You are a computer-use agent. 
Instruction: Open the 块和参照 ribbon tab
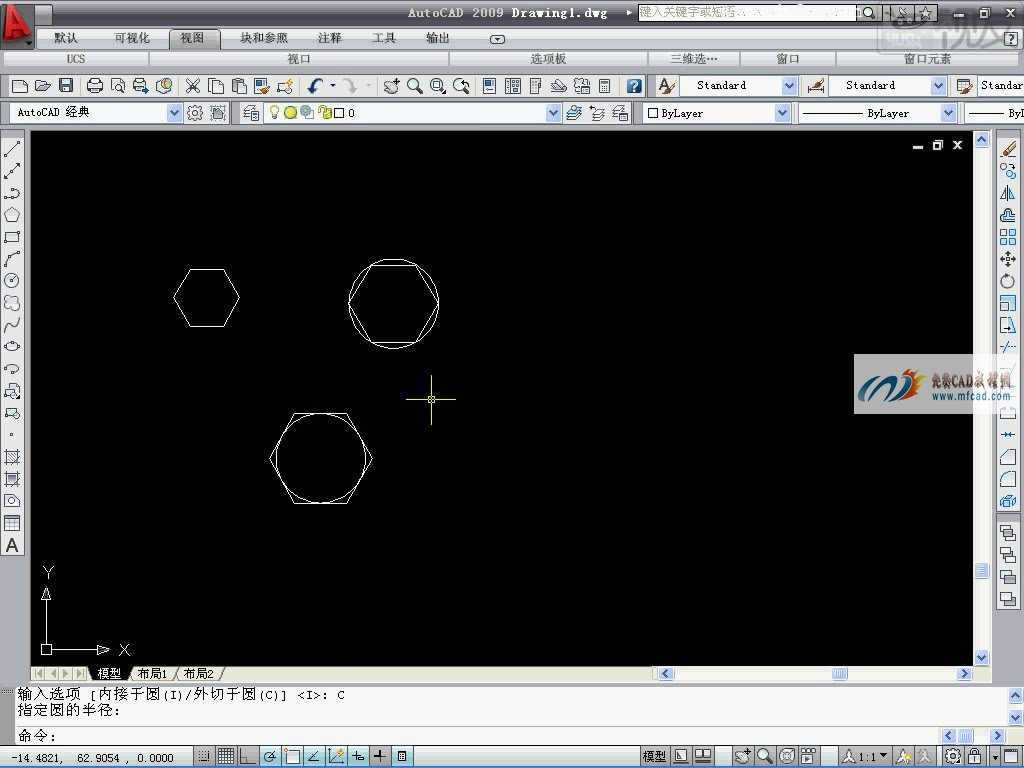pos(264,39)
